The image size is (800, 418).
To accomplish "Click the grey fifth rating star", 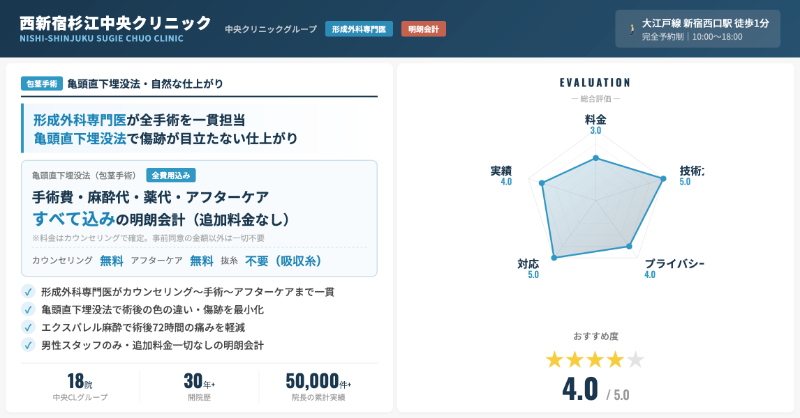I will coord(635,359).
